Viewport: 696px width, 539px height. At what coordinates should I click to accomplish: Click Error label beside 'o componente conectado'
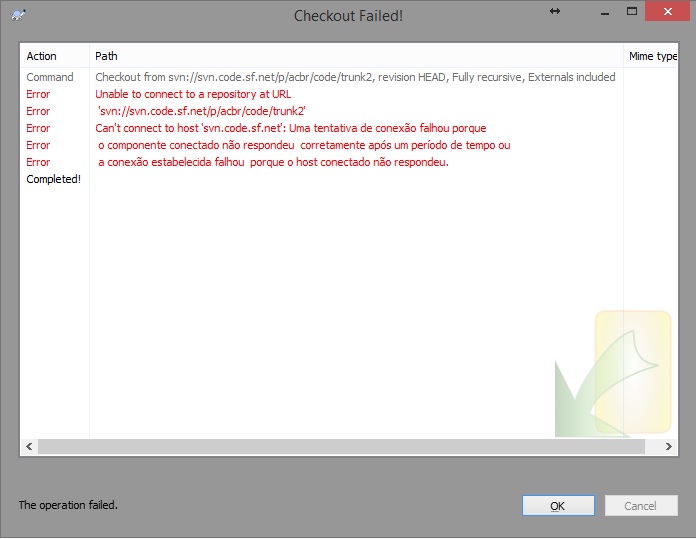pyautogui.click(x=38, y=145)
